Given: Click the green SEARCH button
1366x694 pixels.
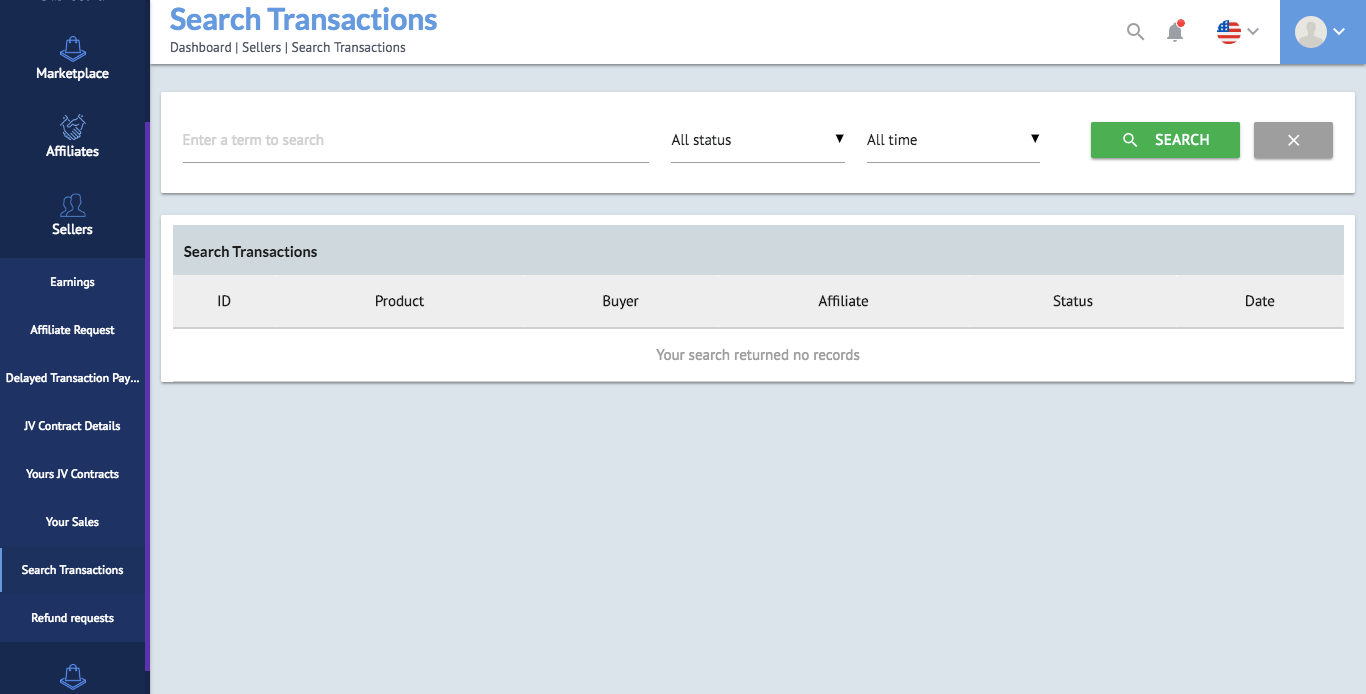Looking at the screenshot, I should (x=1165, y=140).
